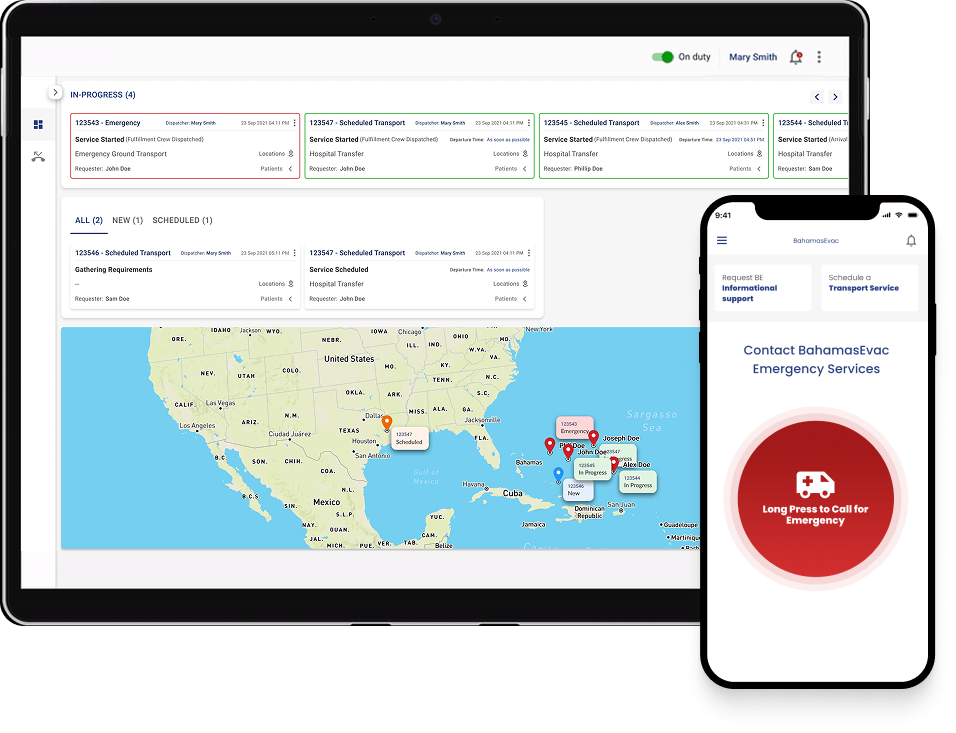Image resolution: width=956 pixels, height=733 pixels.
Task: Click the IN-PROGRESS (4) heading
Action: 102,95
